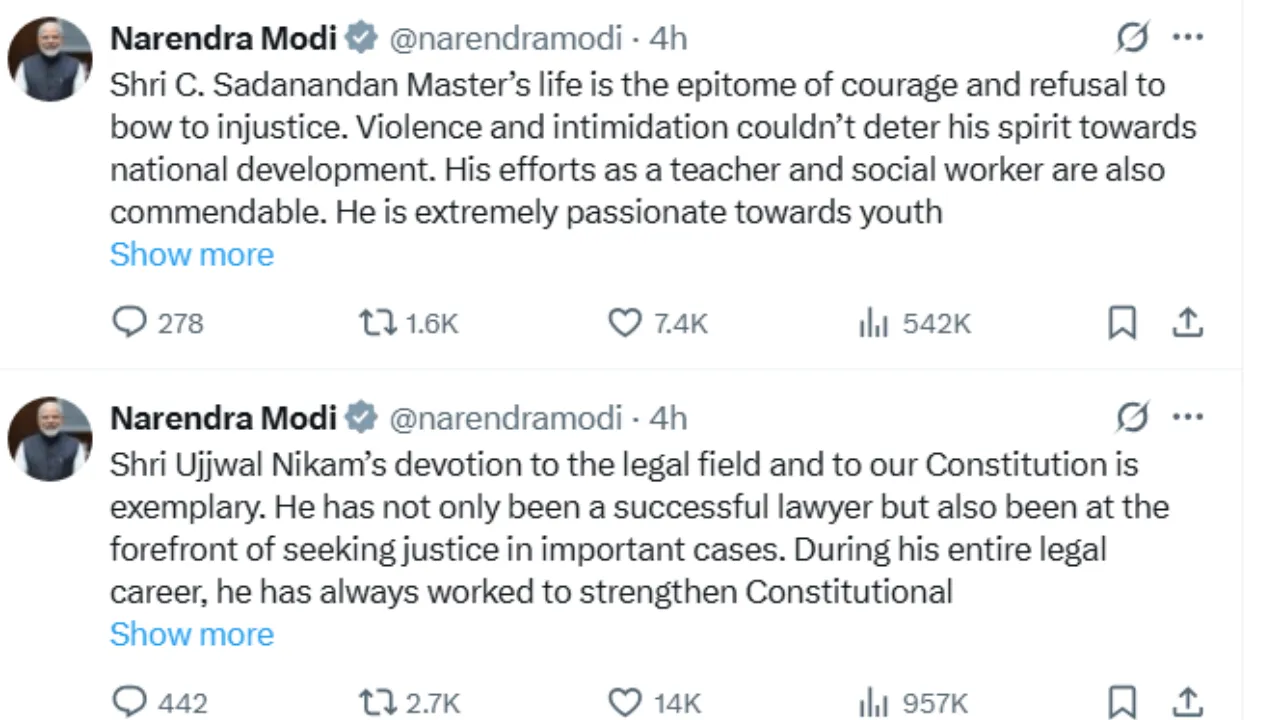Image resolution: width=1280 pixels, height=720 pixels.
Task: View replies on the second tweet
Action: (x=130, y=702)
